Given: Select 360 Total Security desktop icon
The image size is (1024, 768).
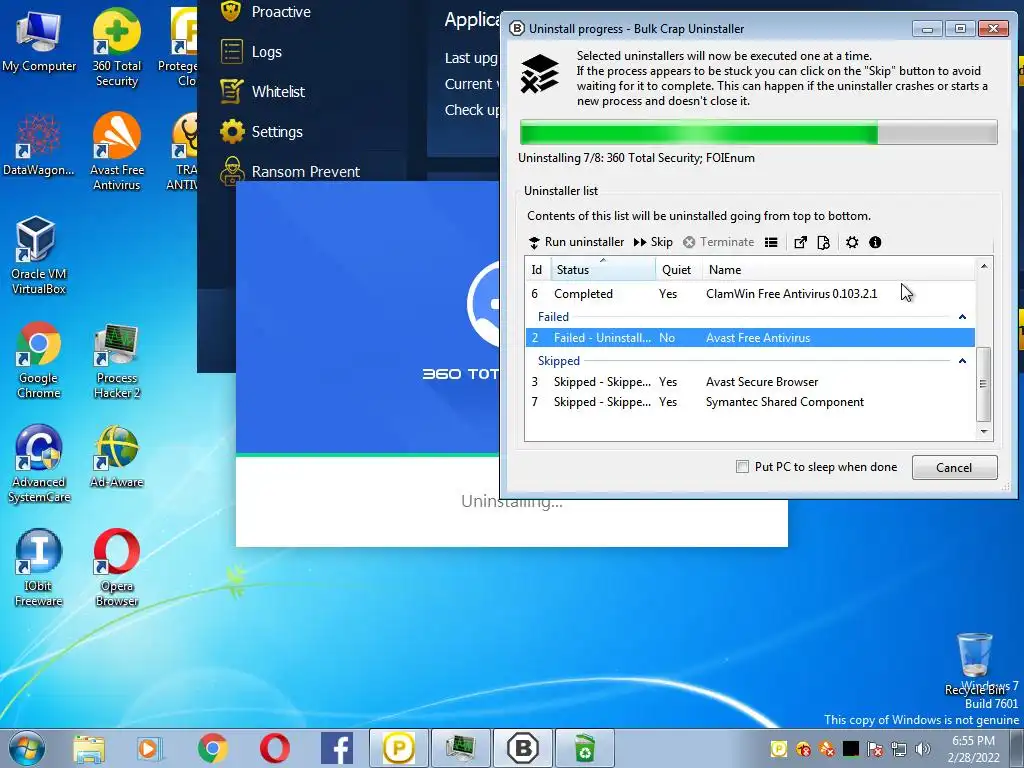Looking at the screenshot, I should (116, 47).
